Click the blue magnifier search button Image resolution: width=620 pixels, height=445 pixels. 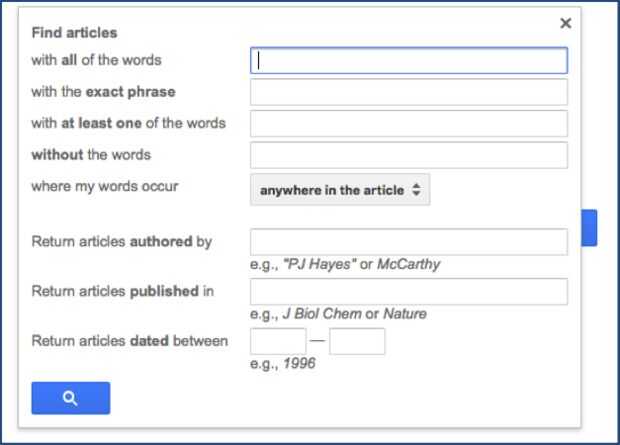(x=70, y=398)
